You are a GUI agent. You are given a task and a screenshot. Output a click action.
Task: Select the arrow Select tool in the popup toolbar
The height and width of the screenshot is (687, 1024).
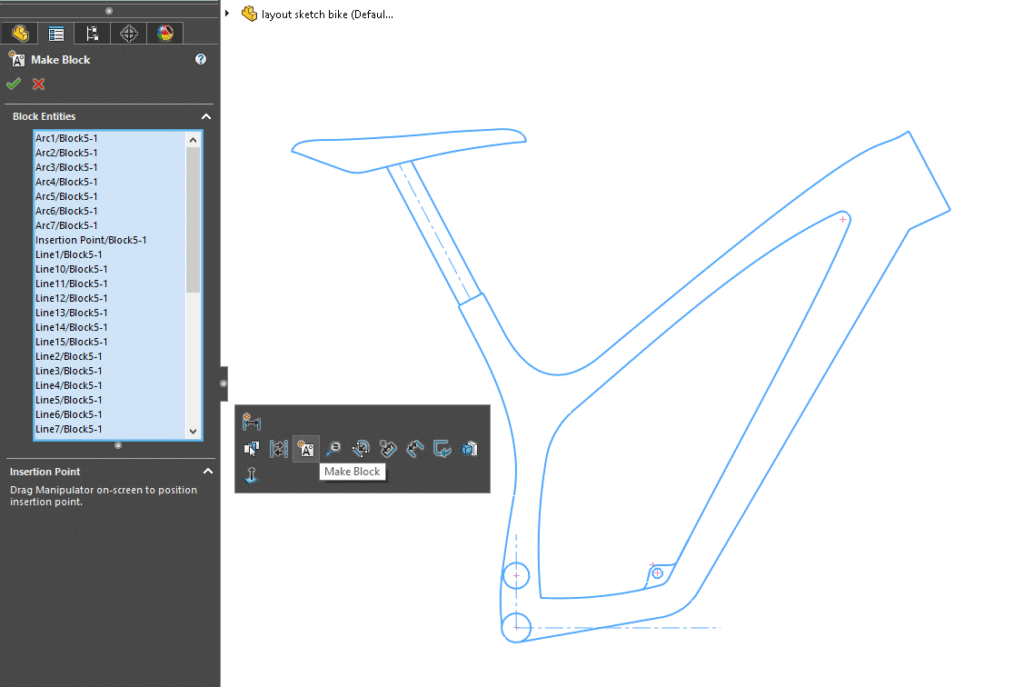[250, 449]
